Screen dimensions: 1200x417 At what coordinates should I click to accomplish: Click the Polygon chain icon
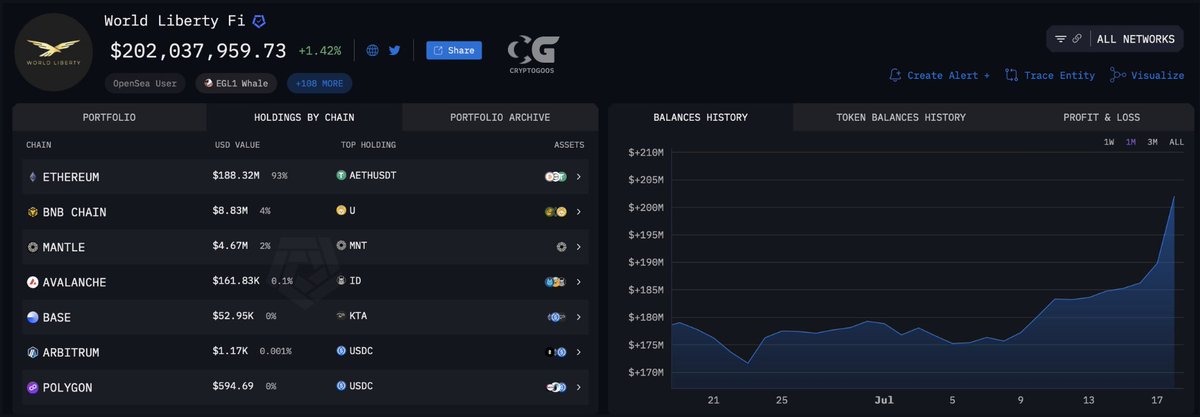(x=32, y=387)
